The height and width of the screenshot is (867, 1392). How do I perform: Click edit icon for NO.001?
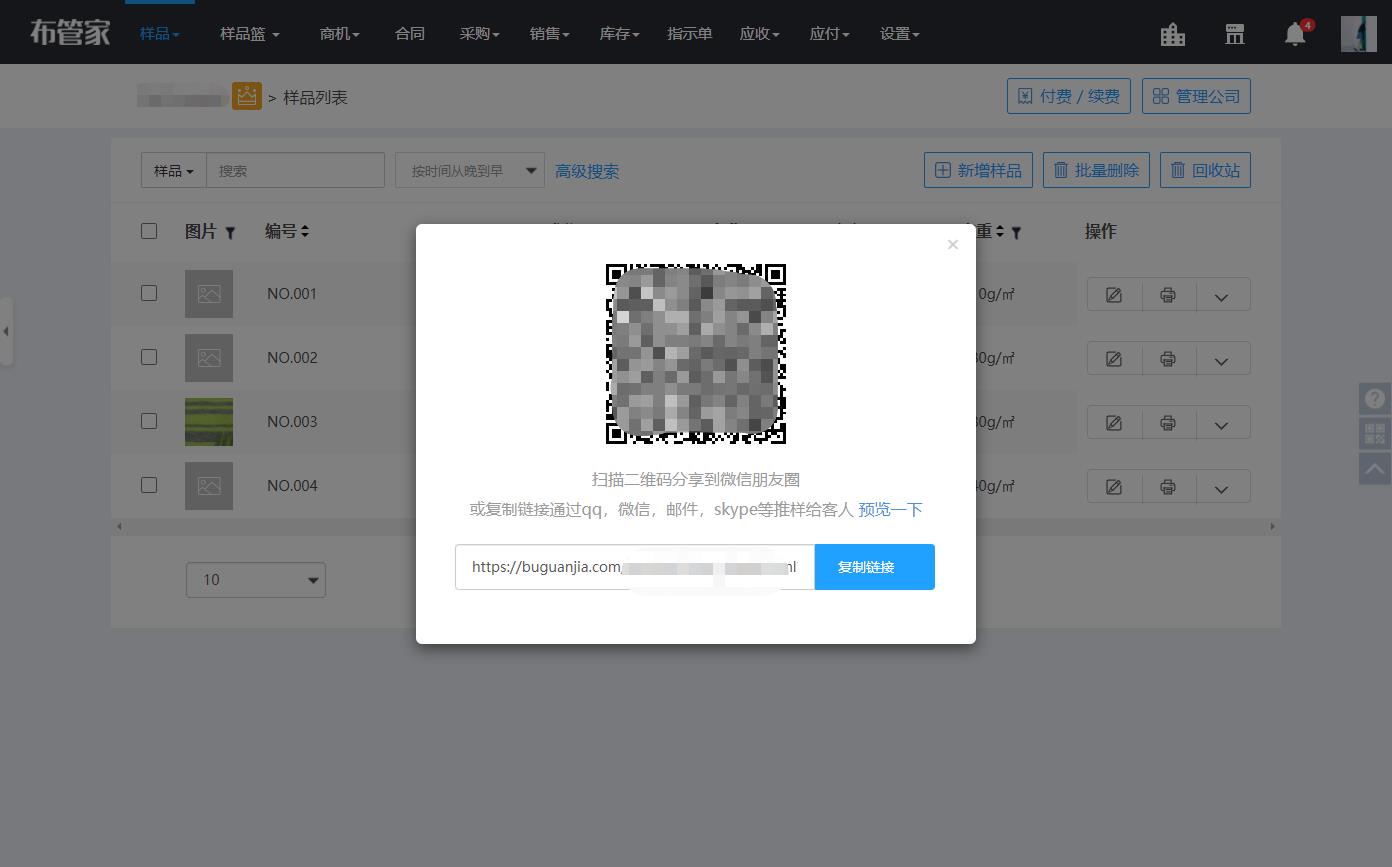tap(1114, 295)
